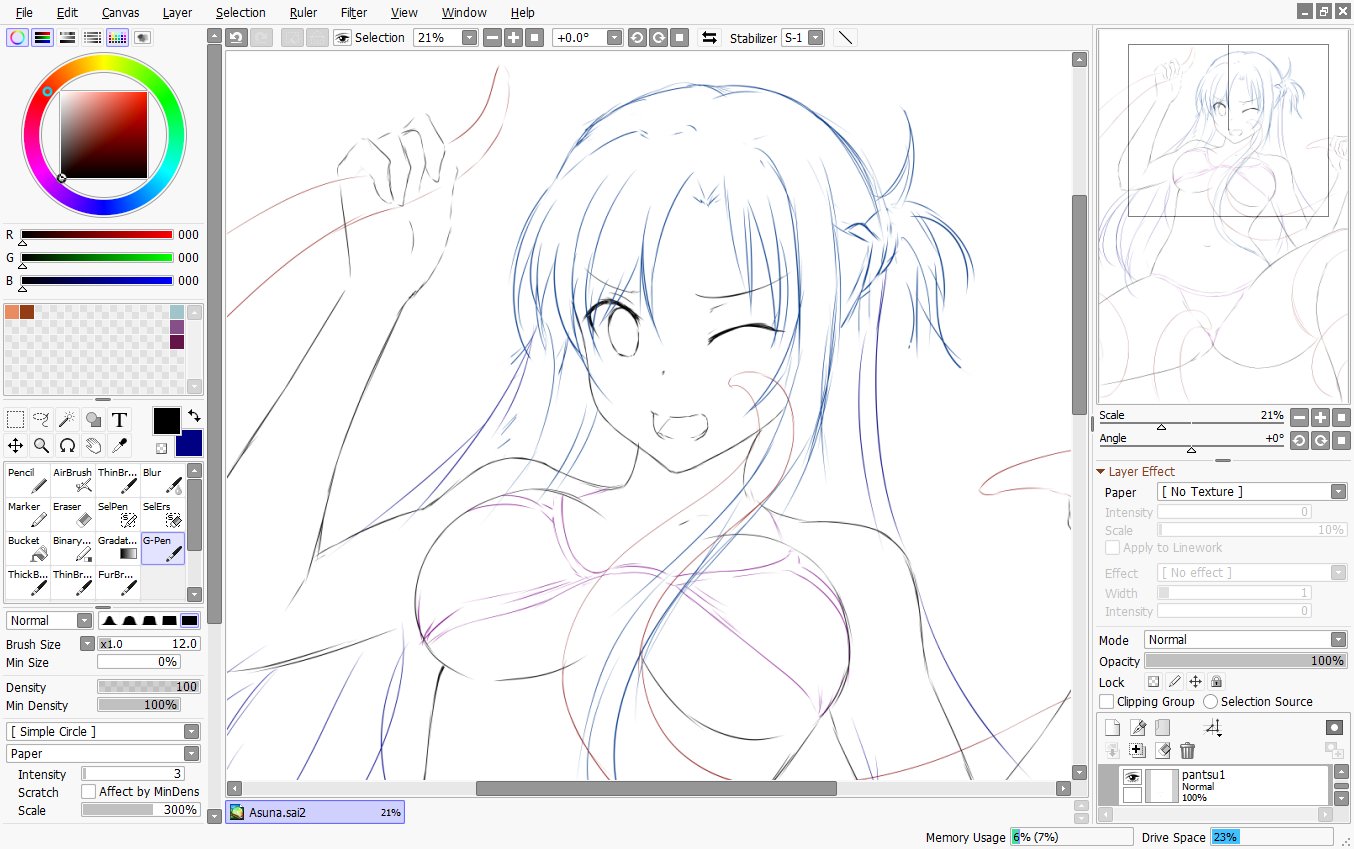Open the zoom percentage dropdown
This screenshot has height=849, width=1354.
[x=469, y=37]
